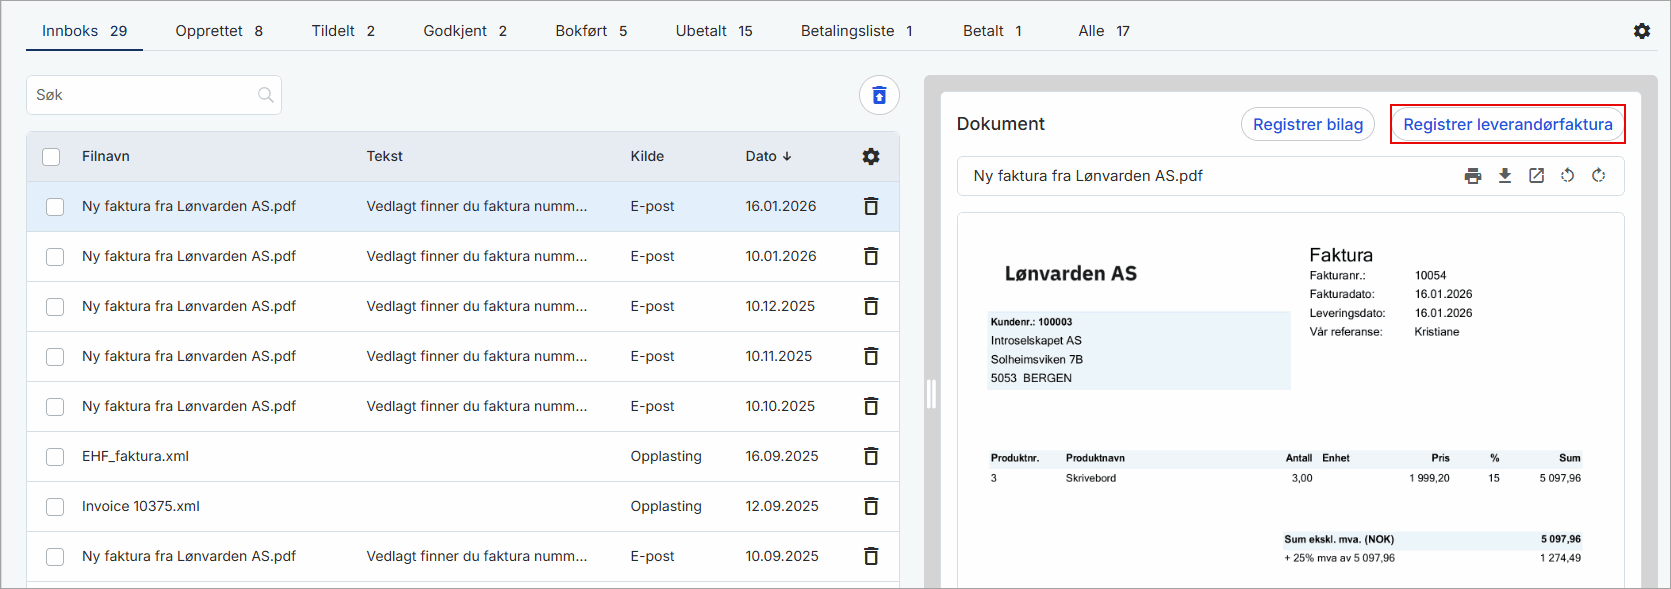Screen dimensions: 1671x589
Task: Open the Ubetalt tab
Action: point(713,31)
